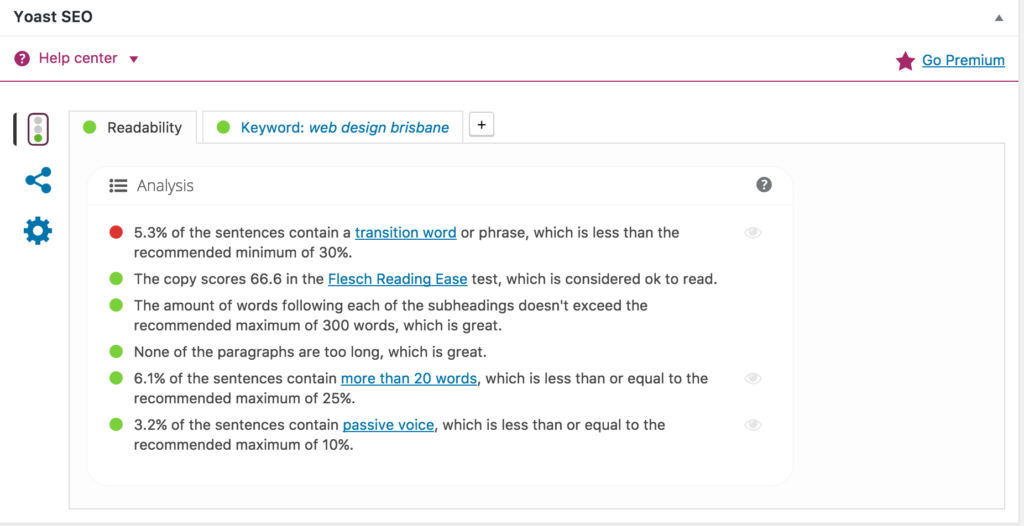Open the more than 20 words link
This screenshot has height=526, width=1024.
pos(409,378)
